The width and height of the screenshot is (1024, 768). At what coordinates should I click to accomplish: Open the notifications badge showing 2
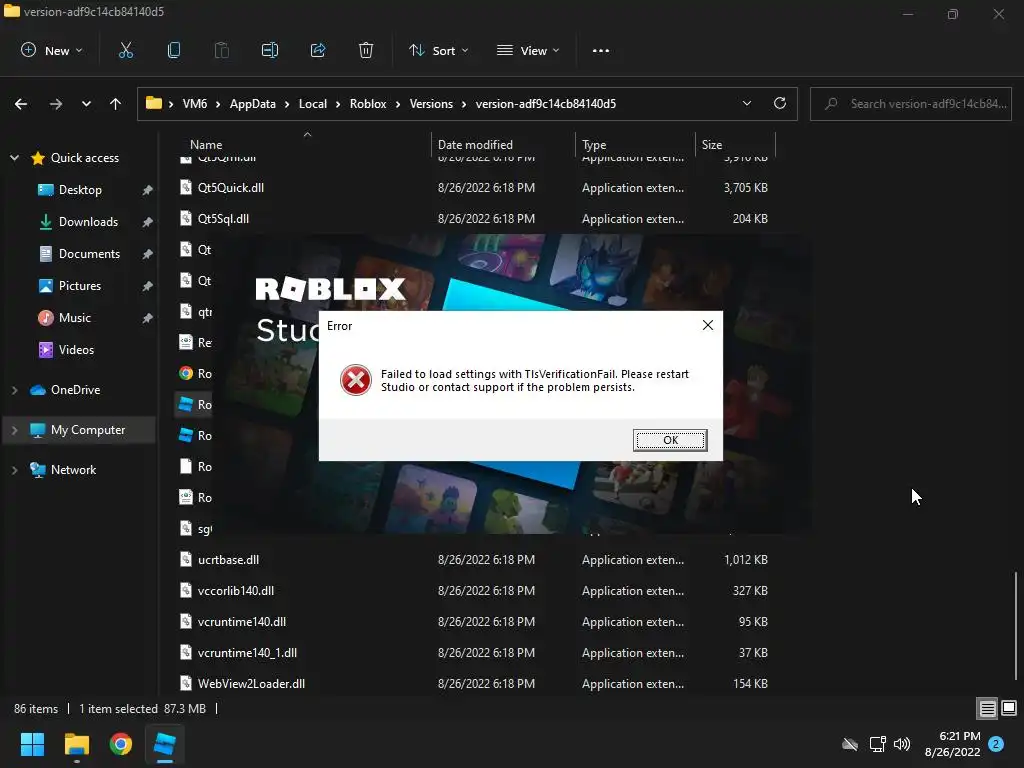tap(996, 744)
